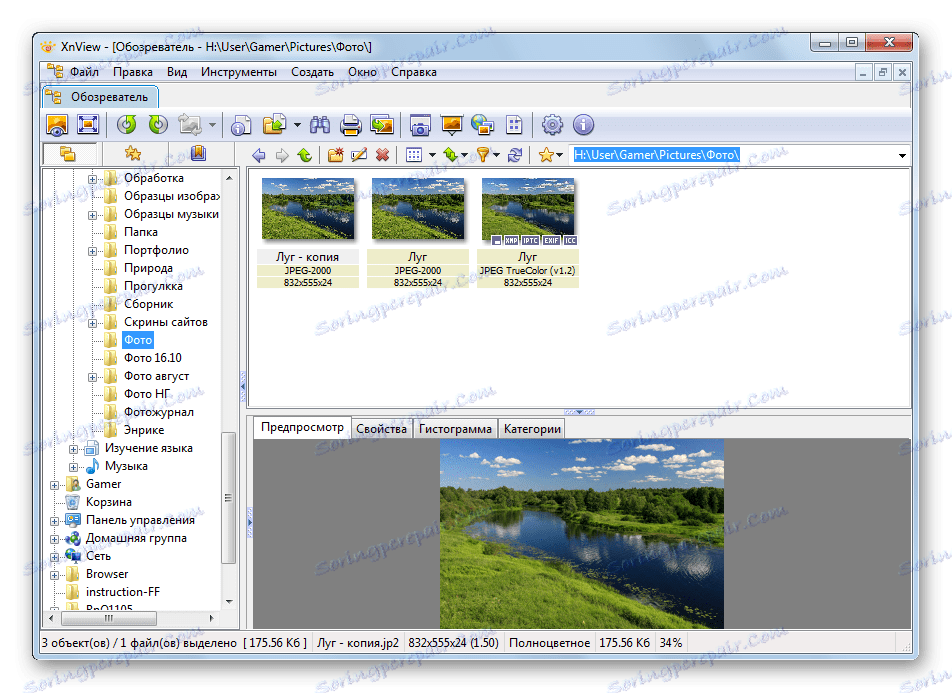Expand the Музыка tree node
Viewport: 952px width, 693px height.
coord(74,467)
